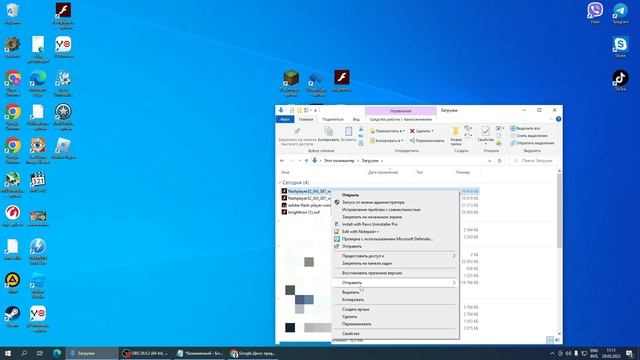
Task: Choose Edit with Notepad++ menu entry
Action: [395, 231]
